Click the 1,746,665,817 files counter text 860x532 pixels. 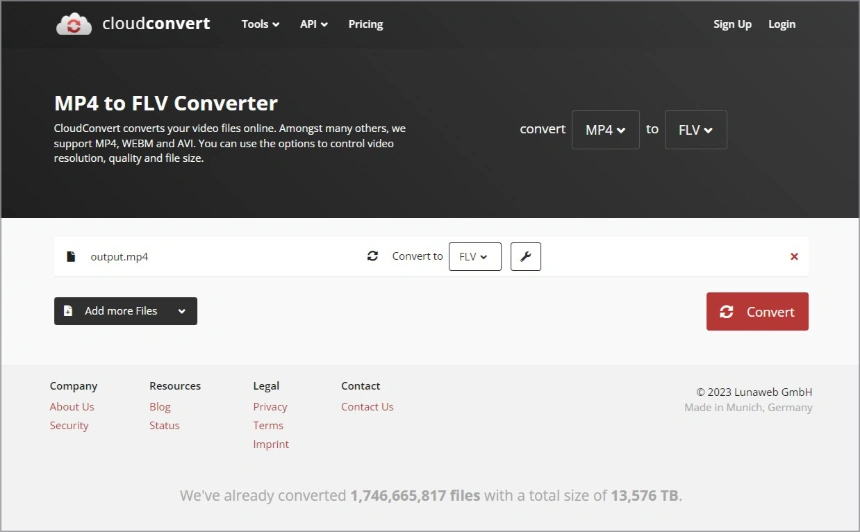(415, 496)
